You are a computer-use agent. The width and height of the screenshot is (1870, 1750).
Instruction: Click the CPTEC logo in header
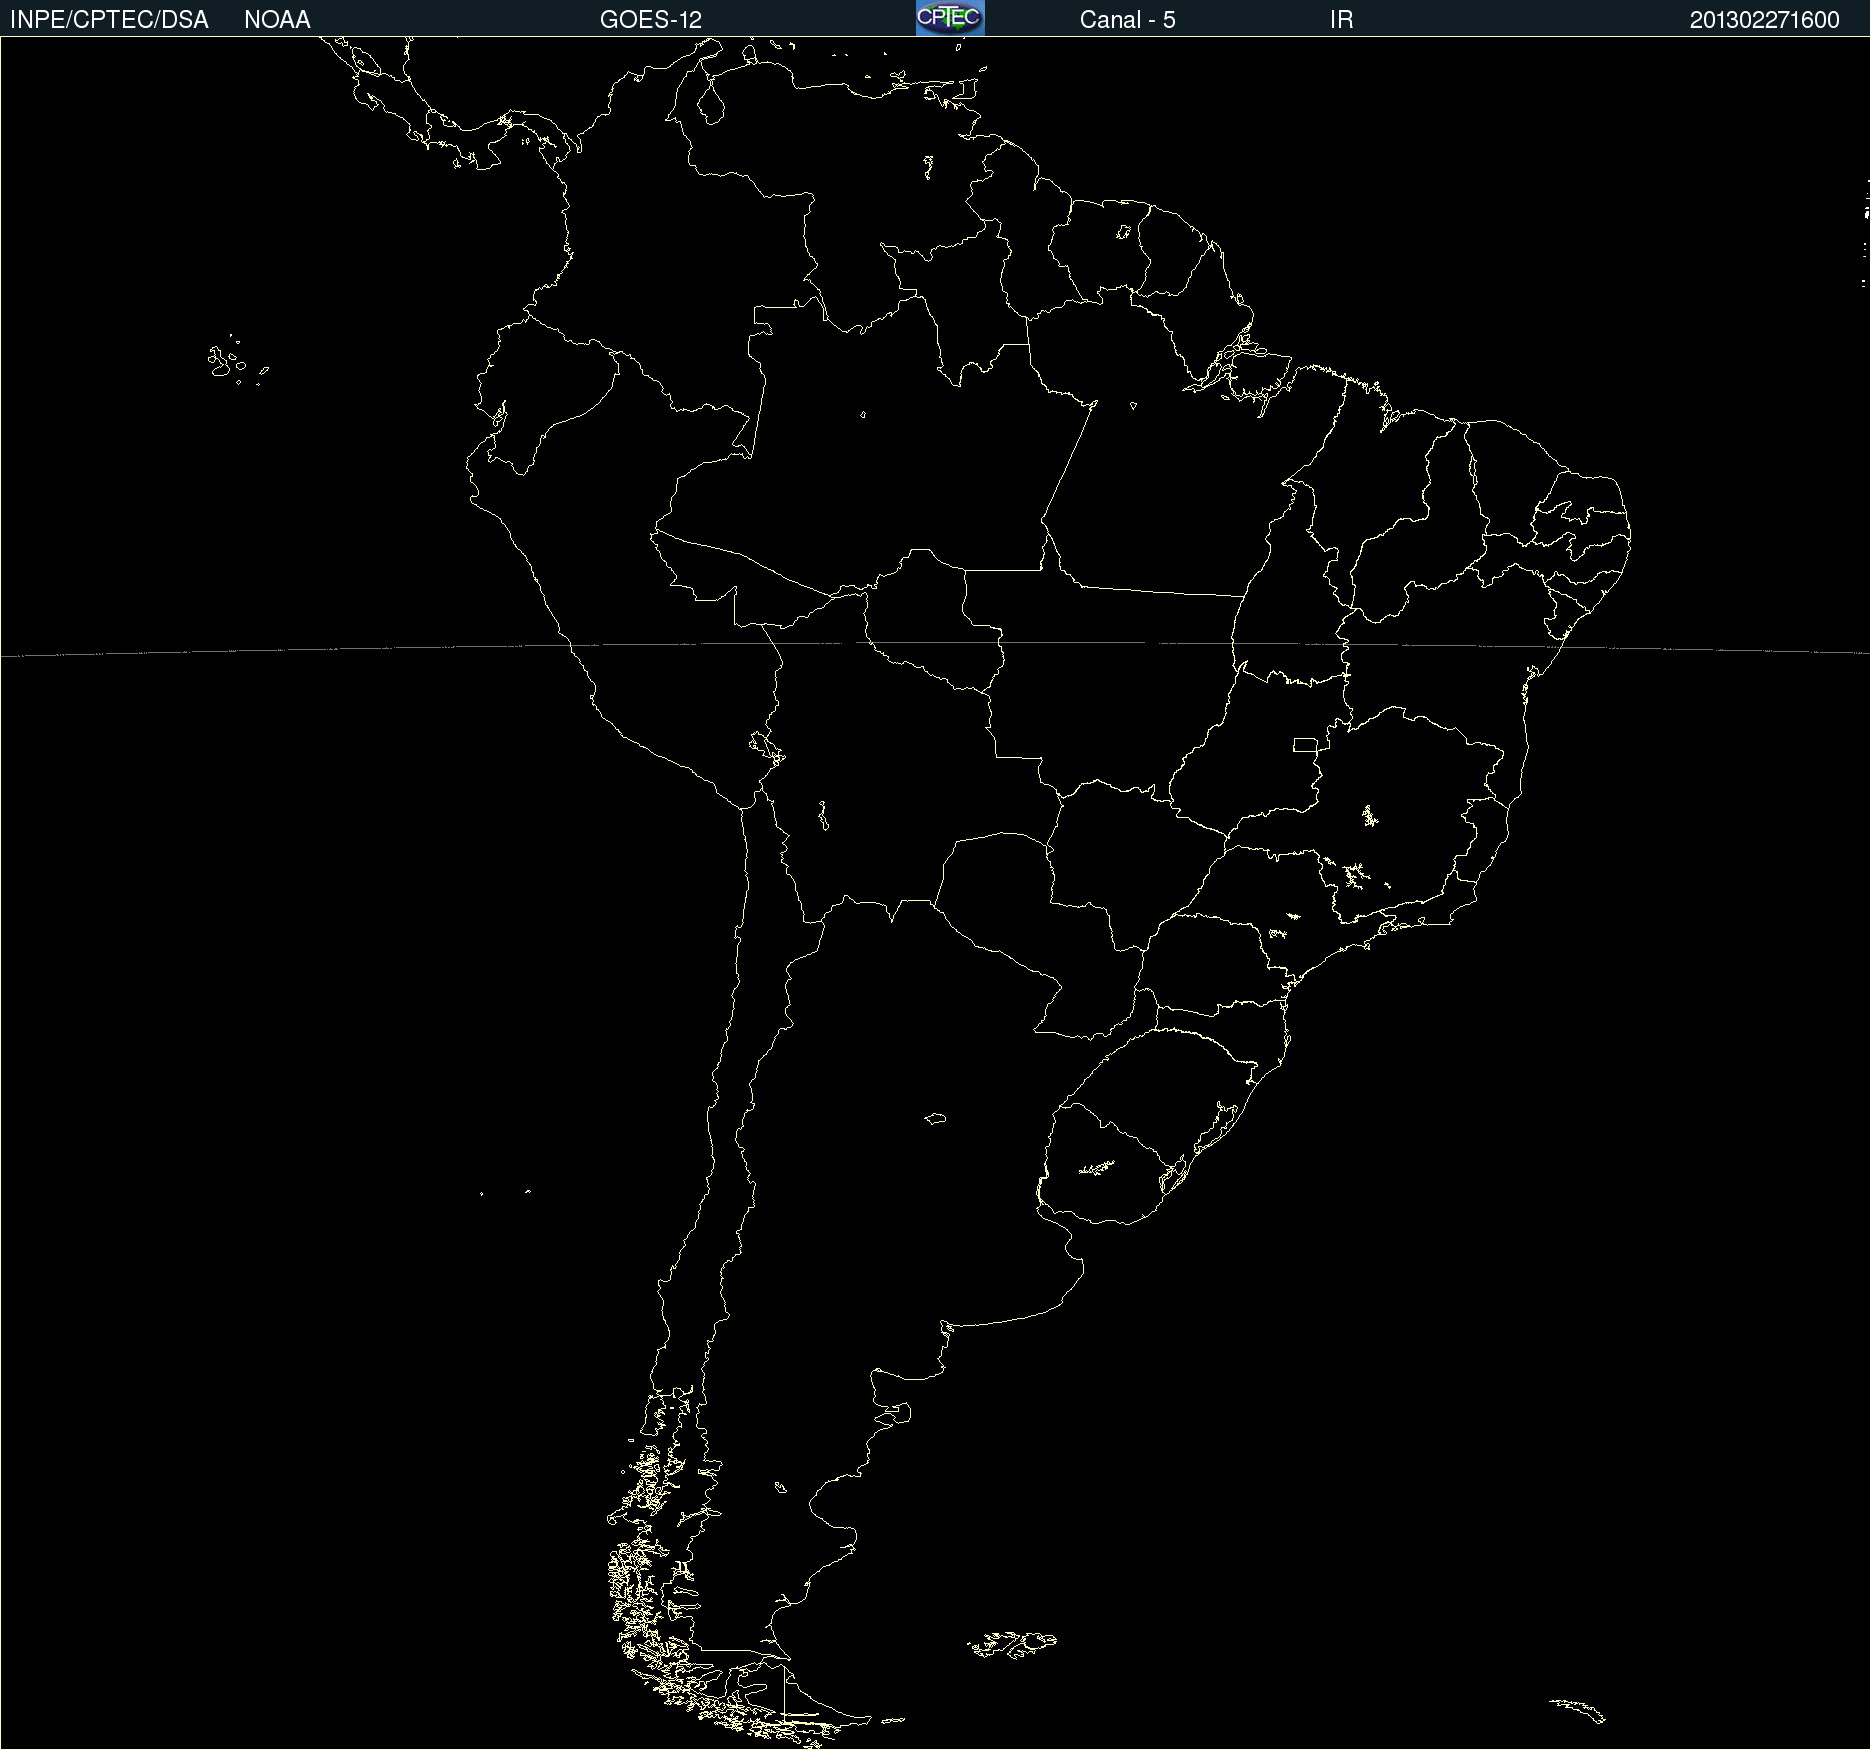pos(950,18)
